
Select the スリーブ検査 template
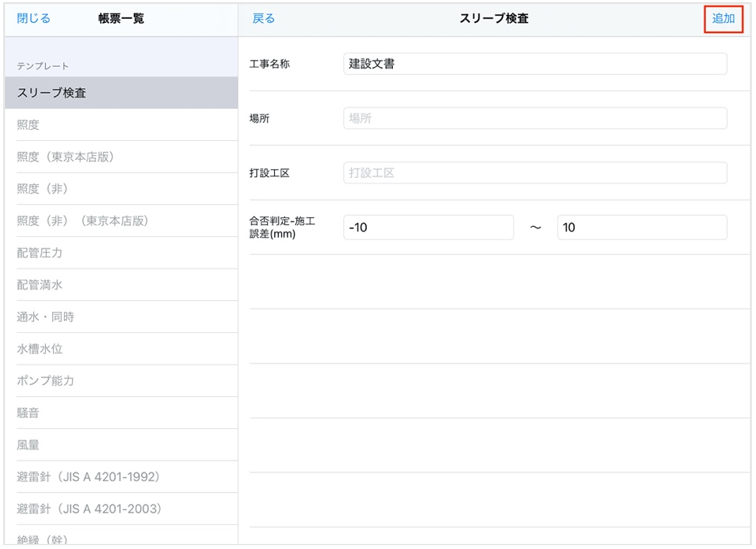pyautogui.click(x=120, y=93)
